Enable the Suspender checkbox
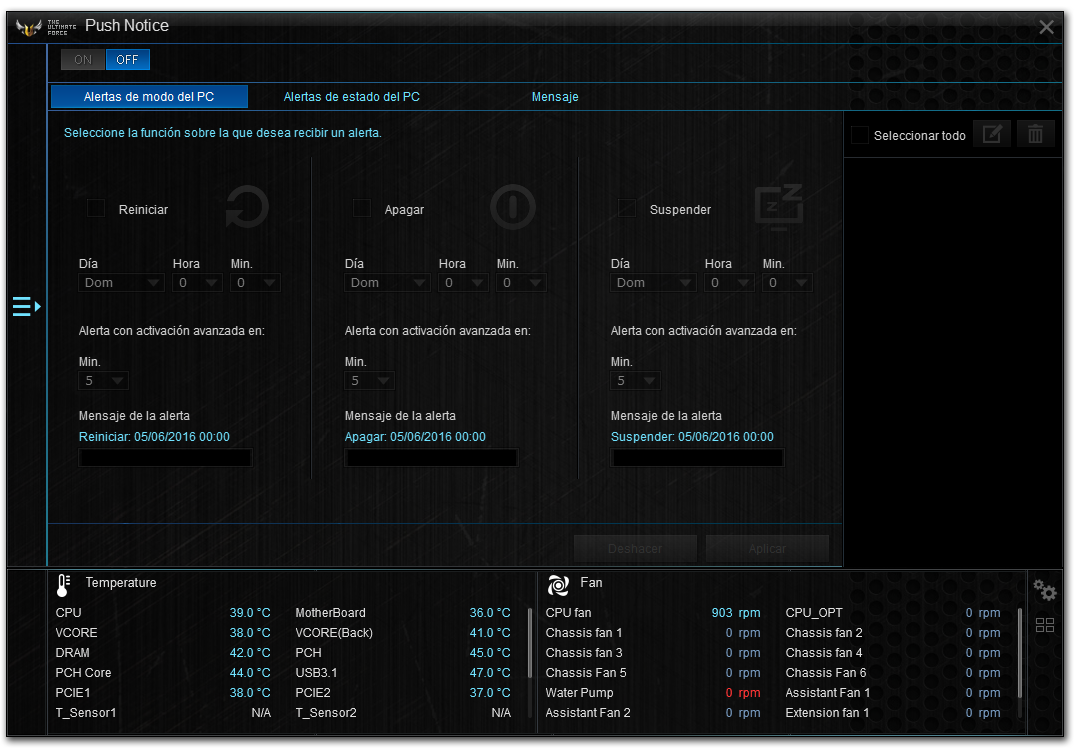Viewport: 1080px width, 749px height. coord(627,208)
